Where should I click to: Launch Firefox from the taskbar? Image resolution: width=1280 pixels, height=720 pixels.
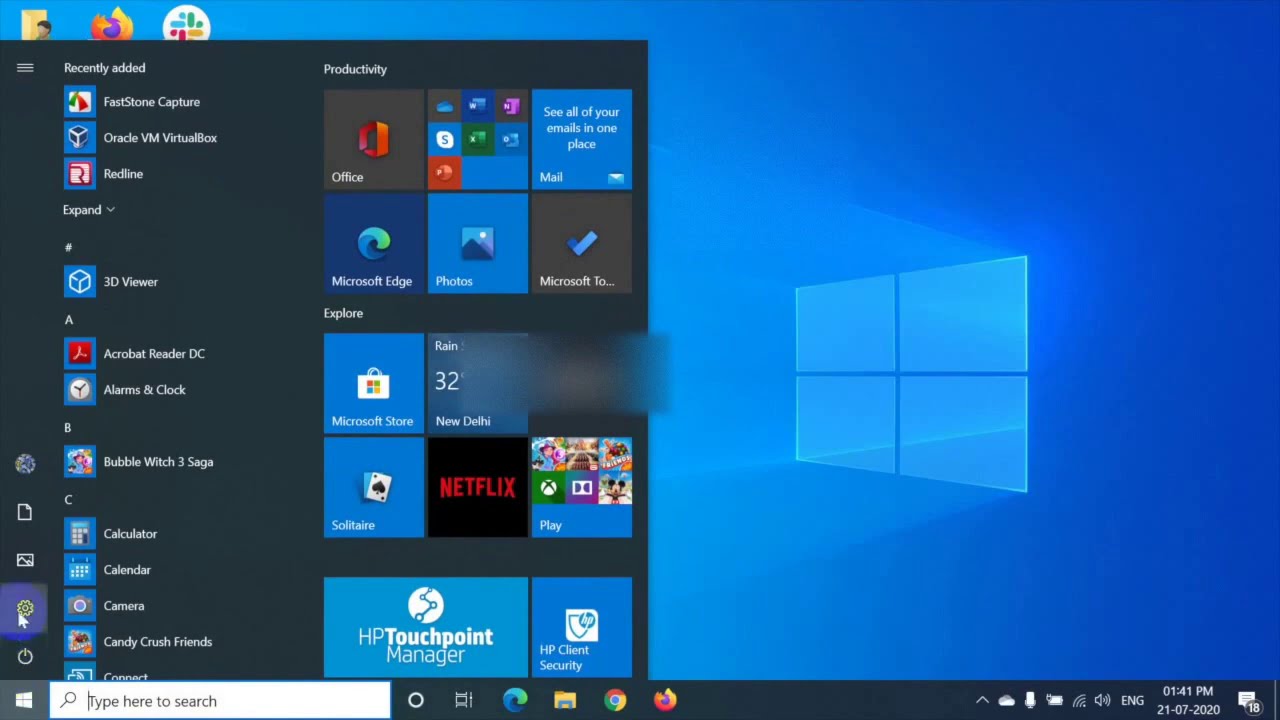665,701
